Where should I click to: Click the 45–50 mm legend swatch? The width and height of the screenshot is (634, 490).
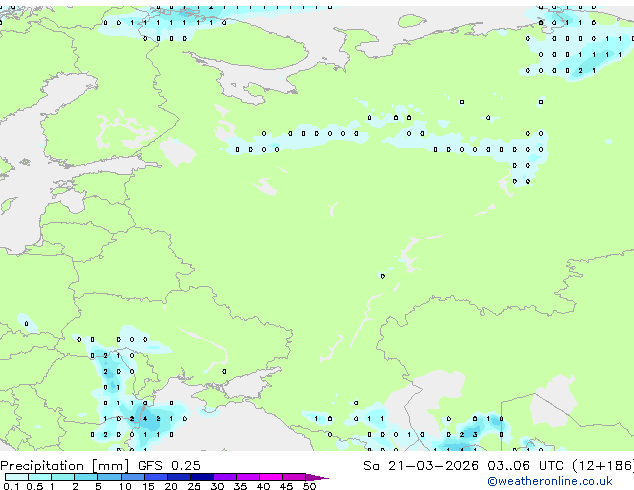click(x=294, y=477)
